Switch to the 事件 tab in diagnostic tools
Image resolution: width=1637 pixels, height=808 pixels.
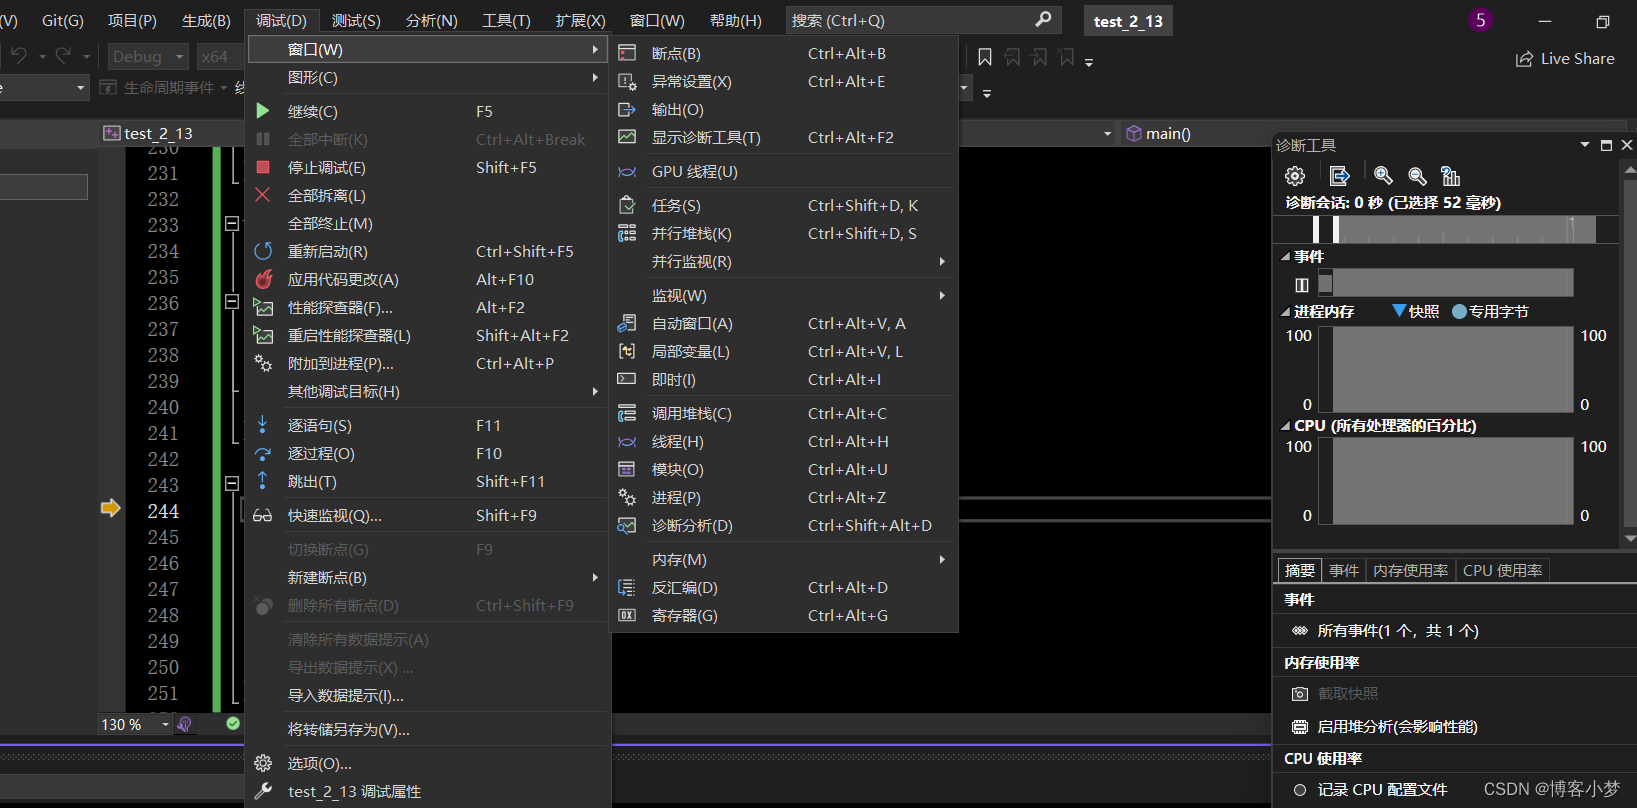pos(1344,571)
